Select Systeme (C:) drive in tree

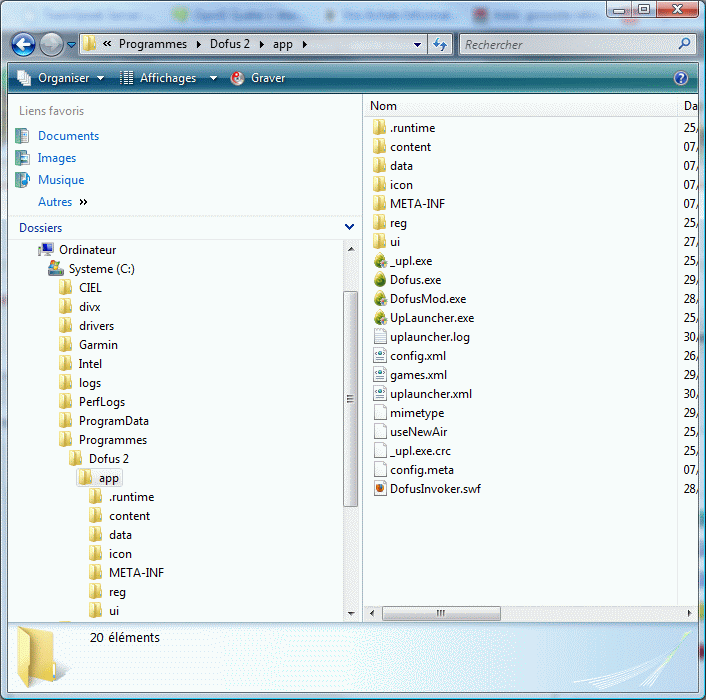point(101,269)
